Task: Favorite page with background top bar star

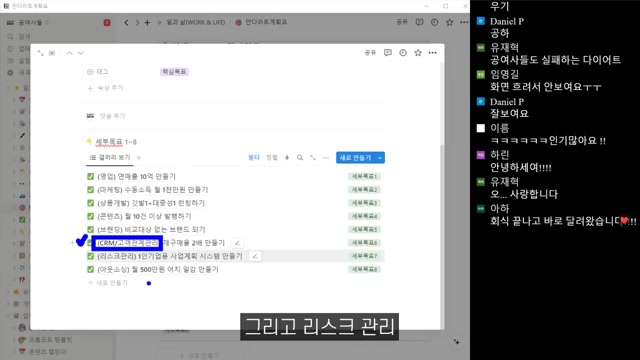Action: click(449, 22)
